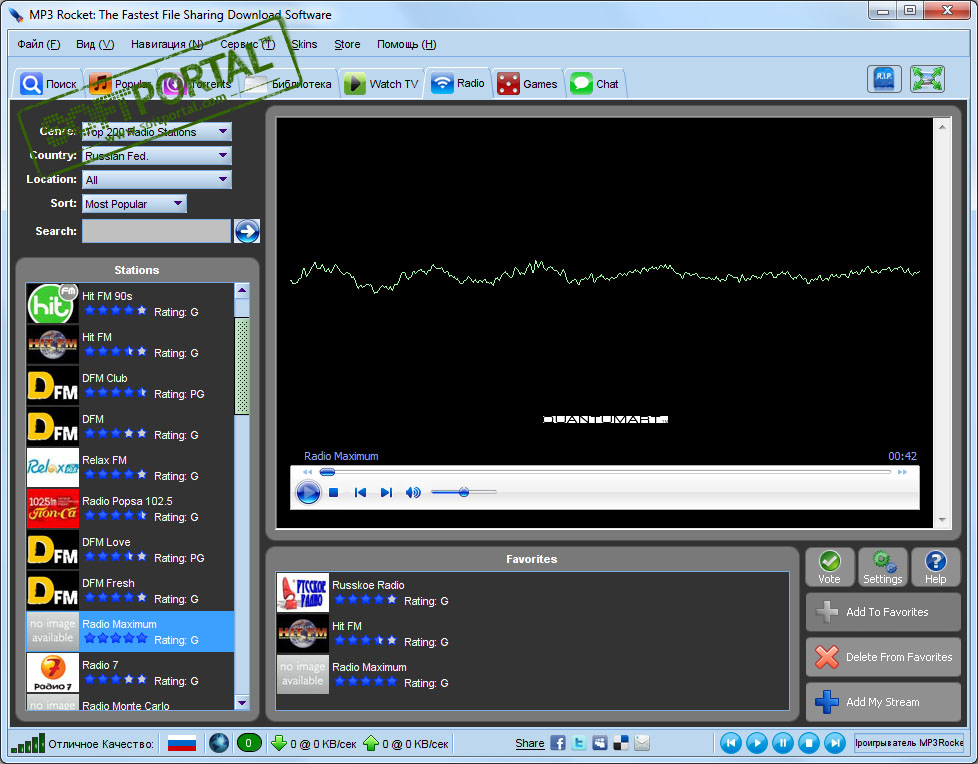Click the Share link
This screenshot has height=764, width=978.
coord(530,743)
